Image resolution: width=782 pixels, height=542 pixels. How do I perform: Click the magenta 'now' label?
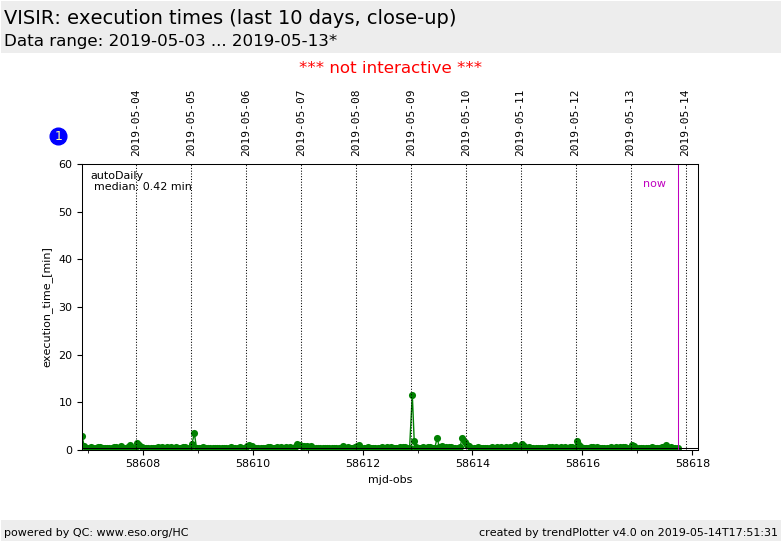[654, 184]
